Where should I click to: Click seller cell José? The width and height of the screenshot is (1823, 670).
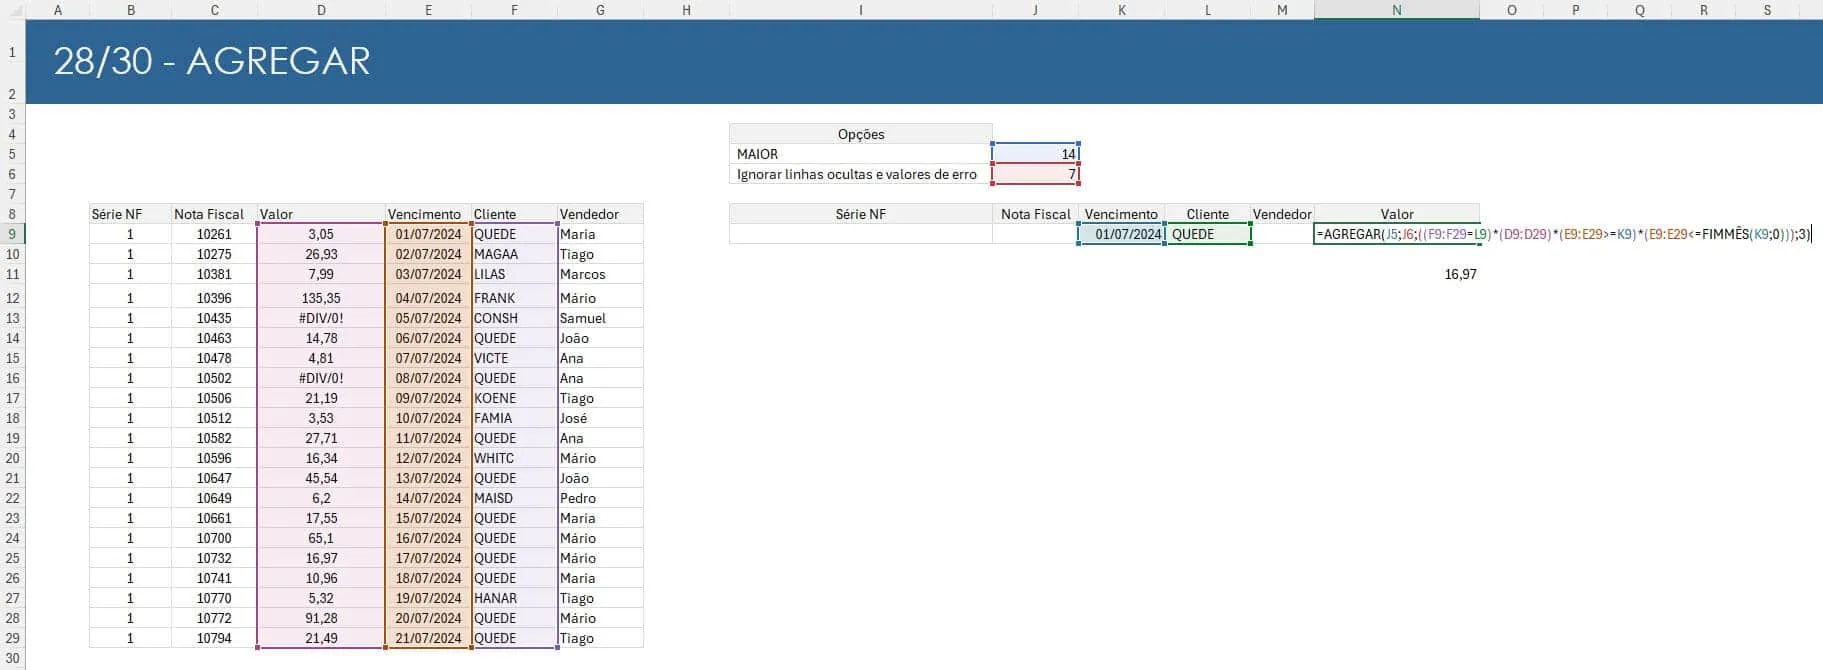point(600,418)
